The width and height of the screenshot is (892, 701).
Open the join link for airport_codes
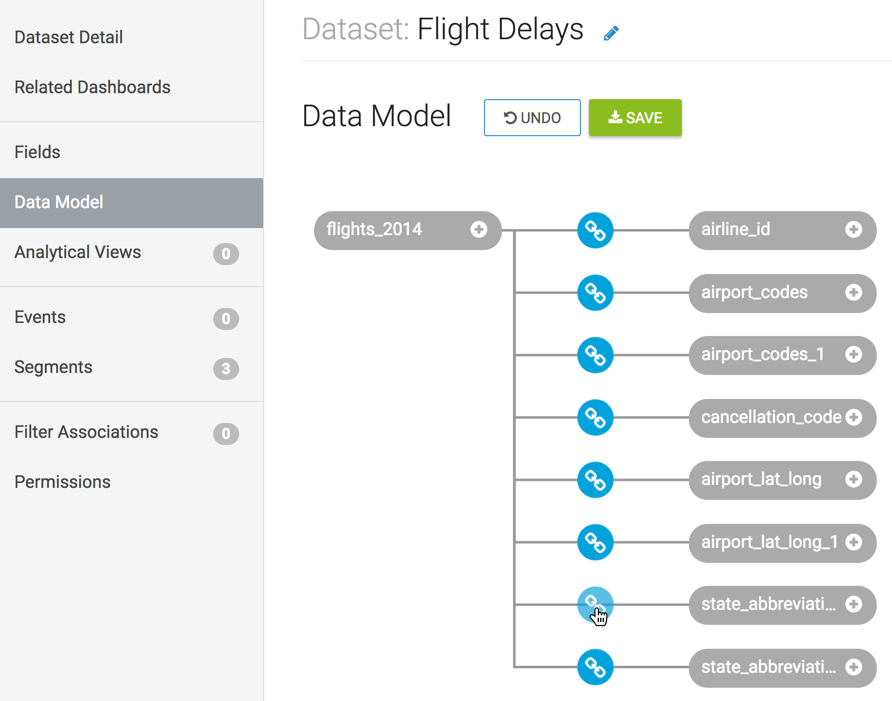[x=595, y=293]
